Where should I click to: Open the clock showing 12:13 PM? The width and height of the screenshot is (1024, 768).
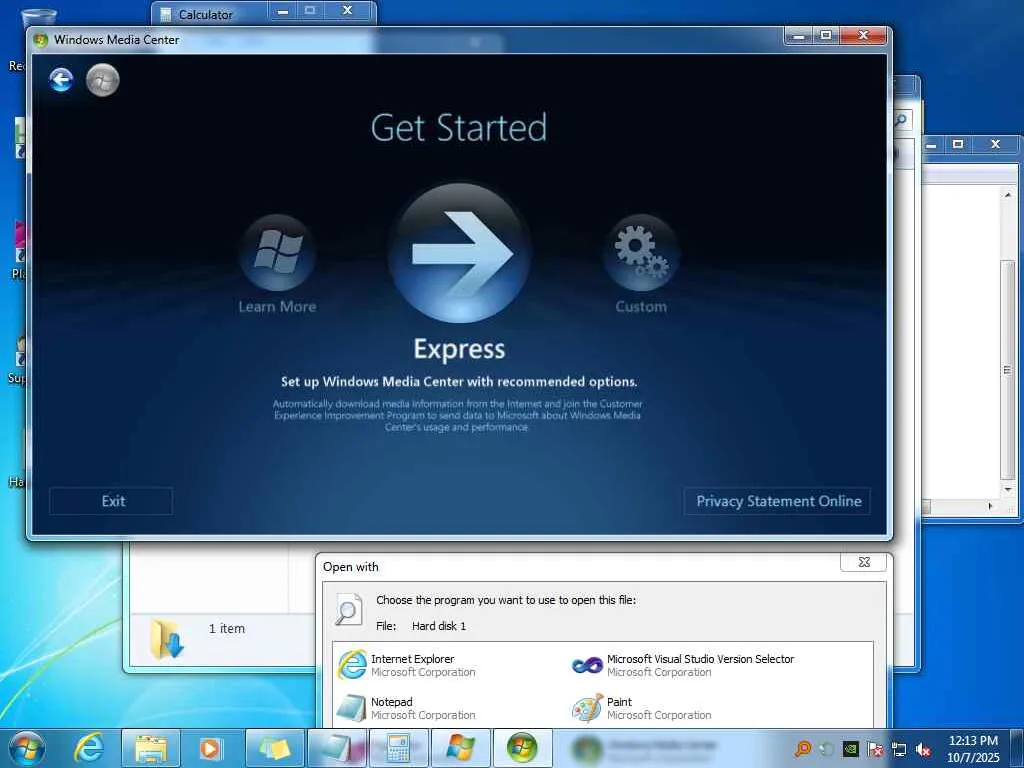(973, 749)
